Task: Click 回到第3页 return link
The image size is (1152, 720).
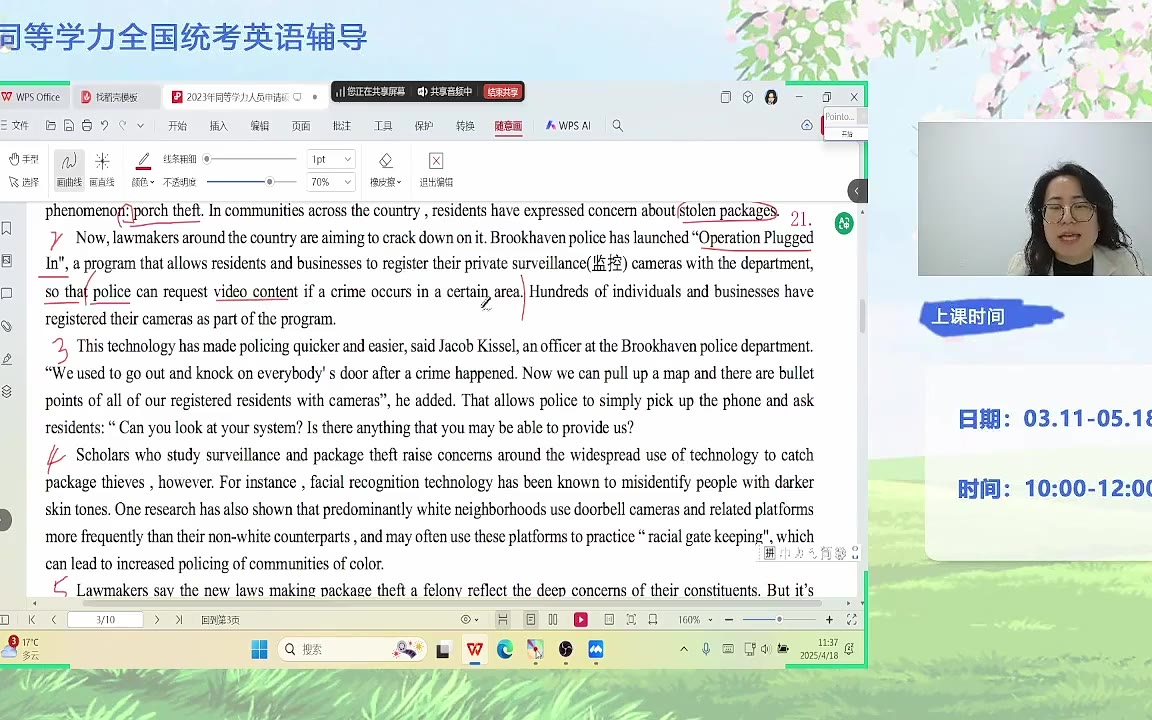Action: (220, 620)
